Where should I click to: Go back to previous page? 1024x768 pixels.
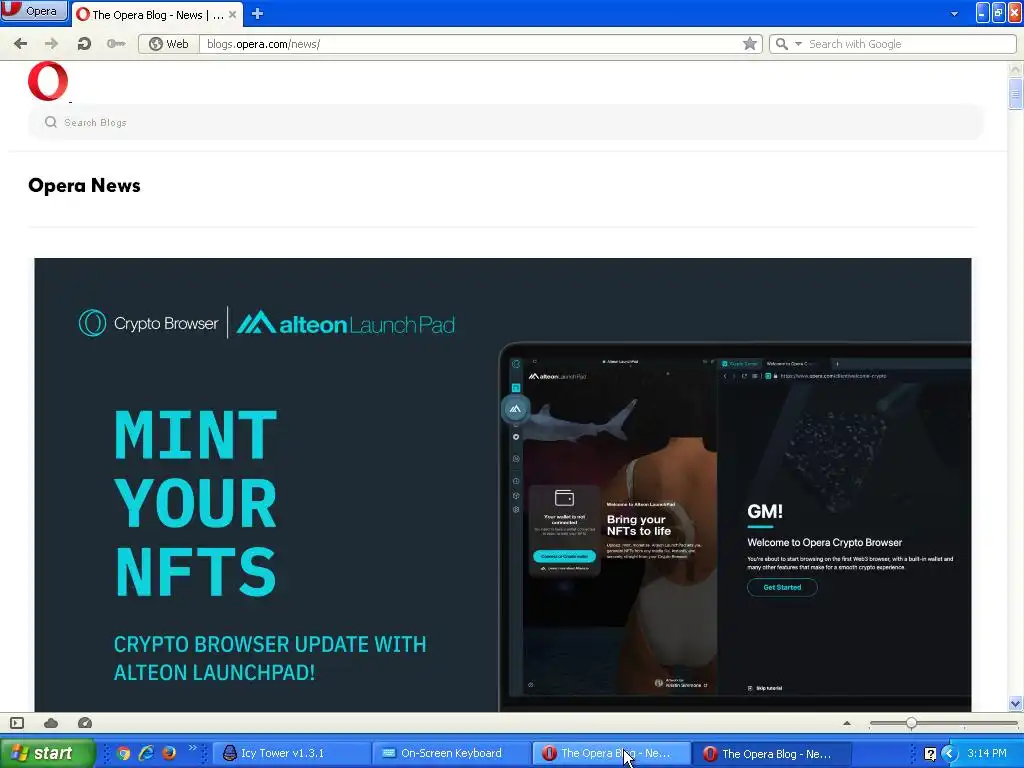[20, 44]
